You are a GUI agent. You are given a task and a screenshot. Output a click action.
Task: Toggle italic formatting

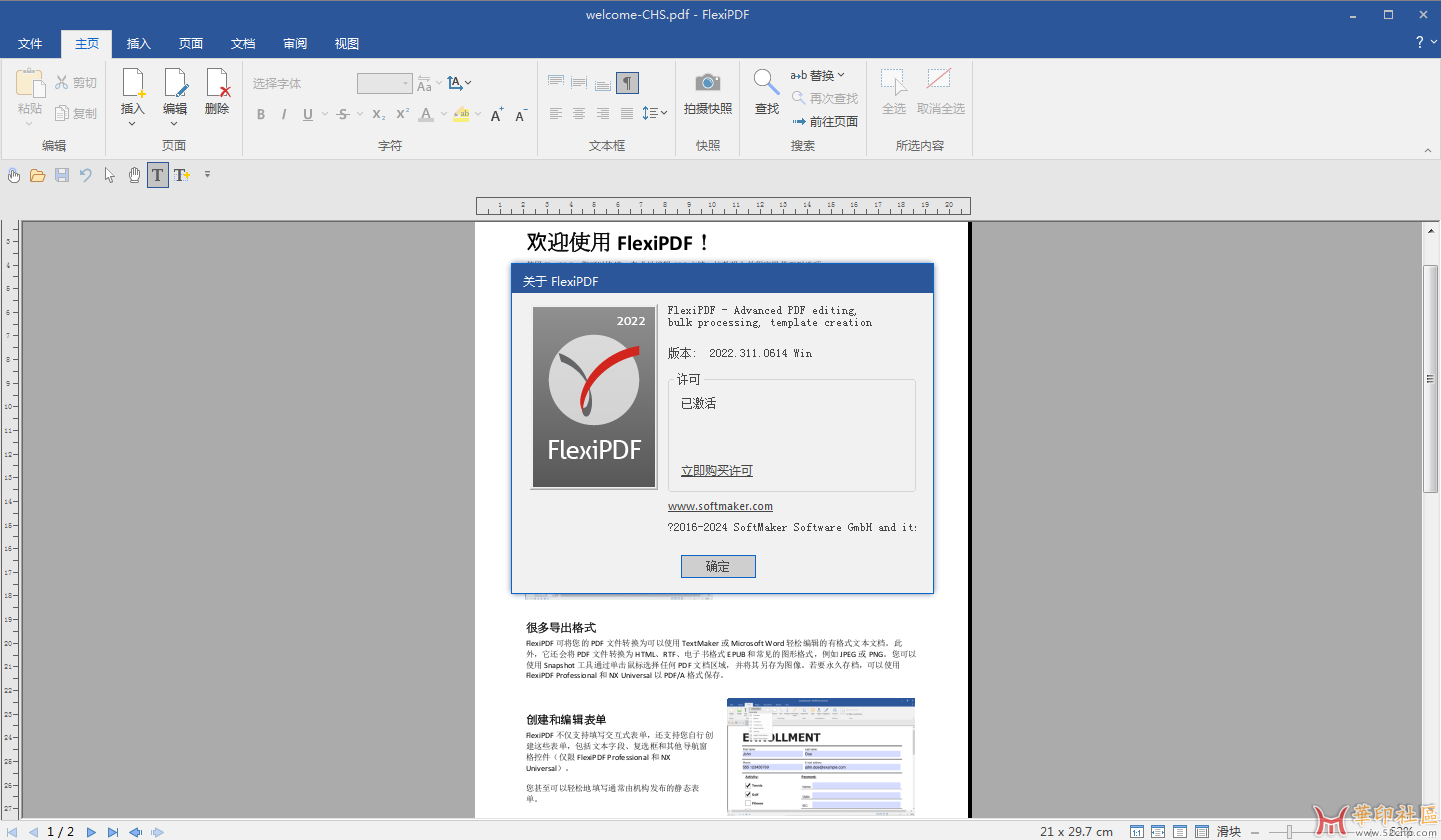pos(284,115)
